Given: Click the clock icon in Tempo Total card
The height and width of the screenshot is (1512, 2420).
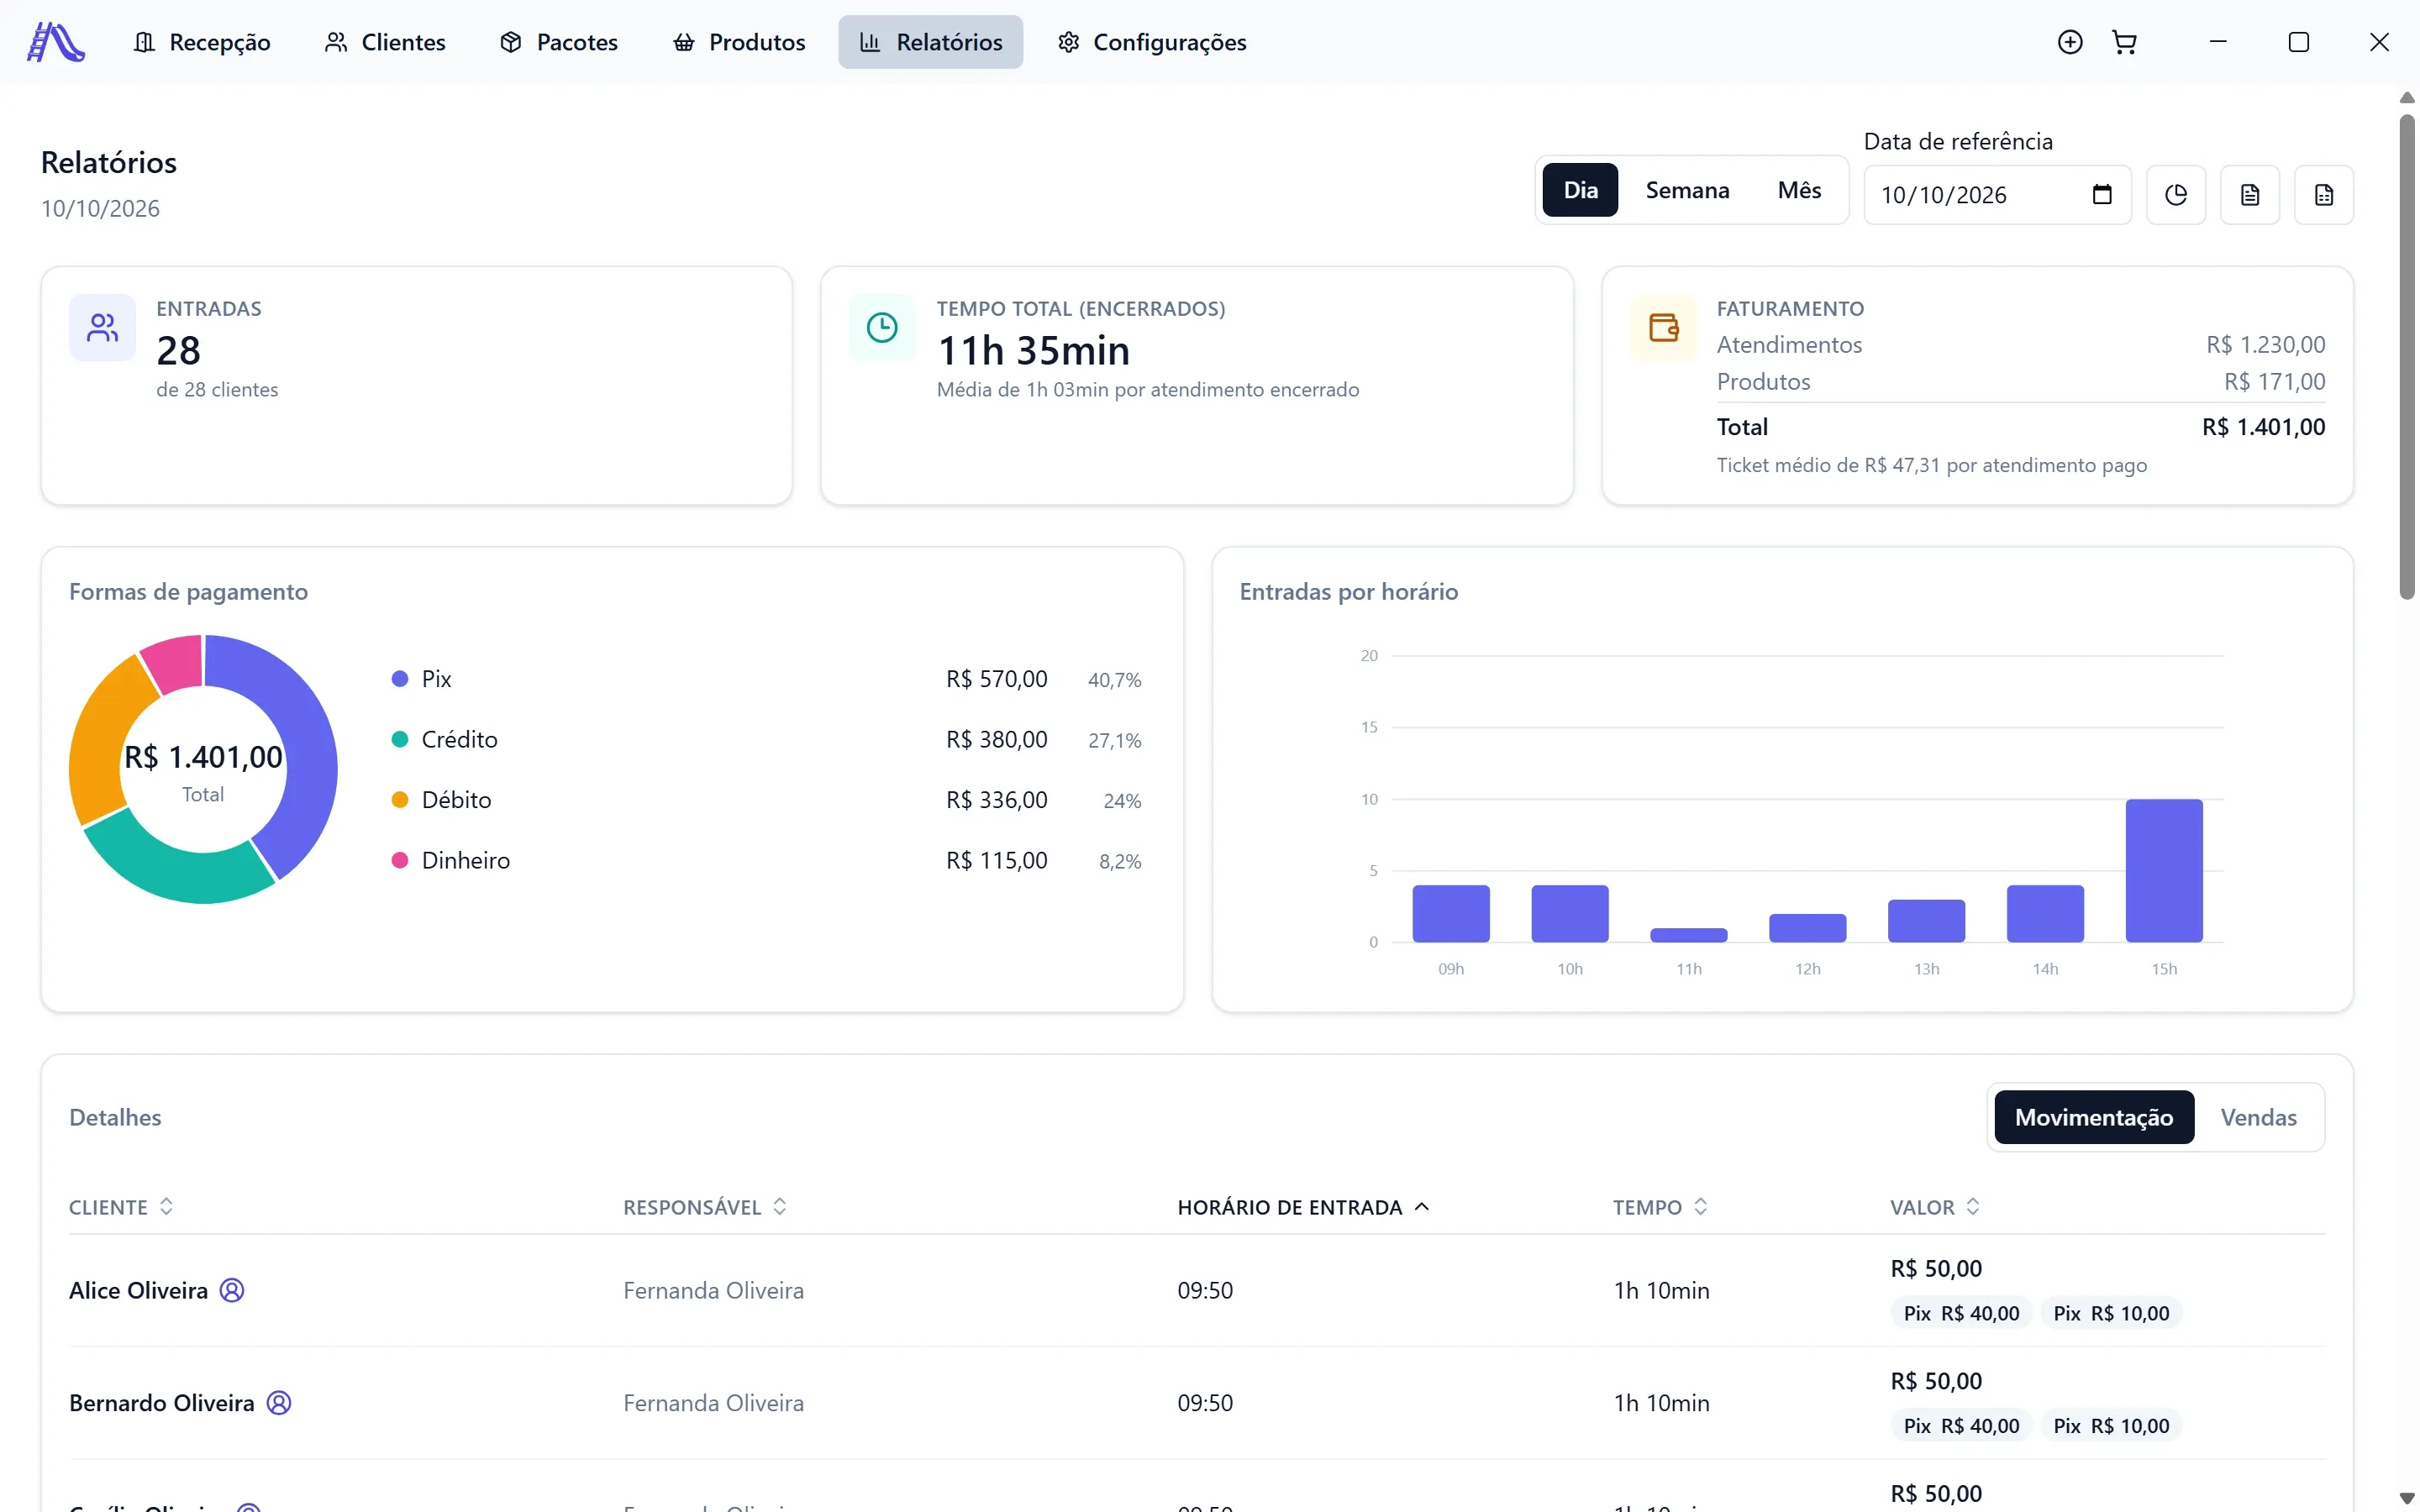Looking at the screenshot, I should [882, 328].
